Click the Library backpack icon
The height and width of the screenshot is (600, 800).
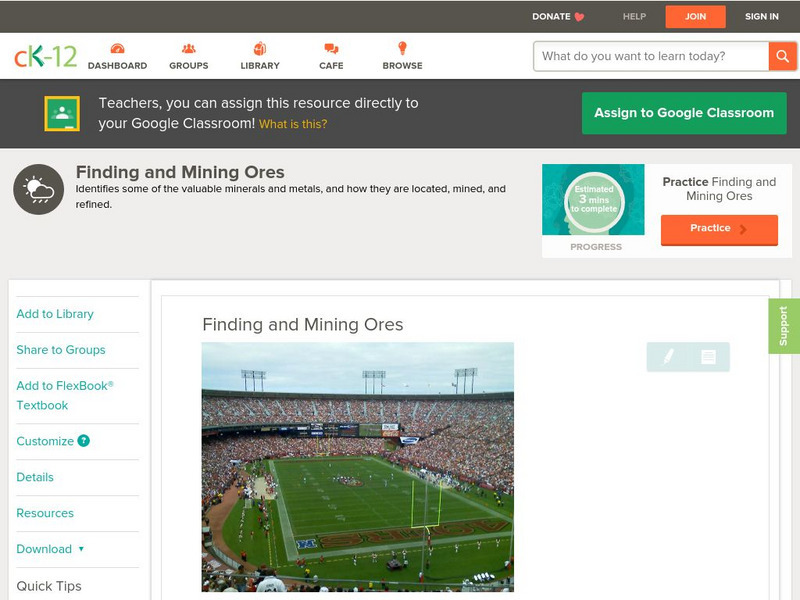click(260, 48)
